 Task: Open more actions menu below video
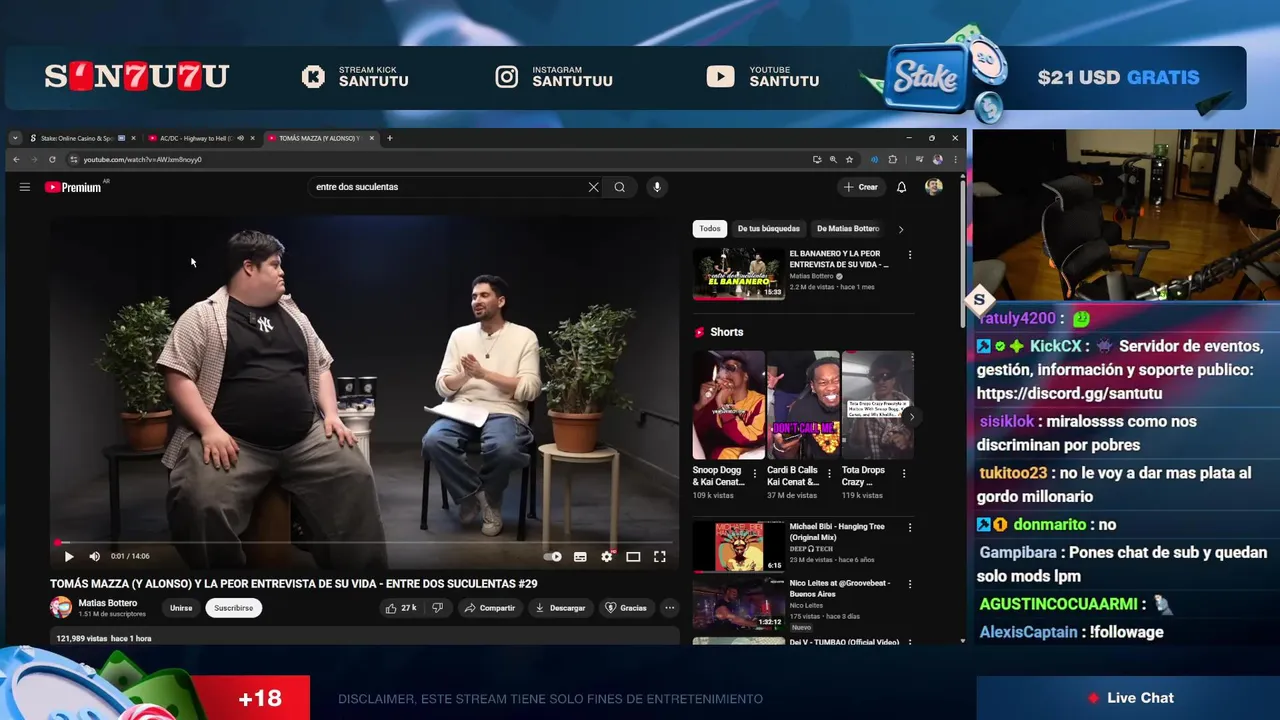670,608
